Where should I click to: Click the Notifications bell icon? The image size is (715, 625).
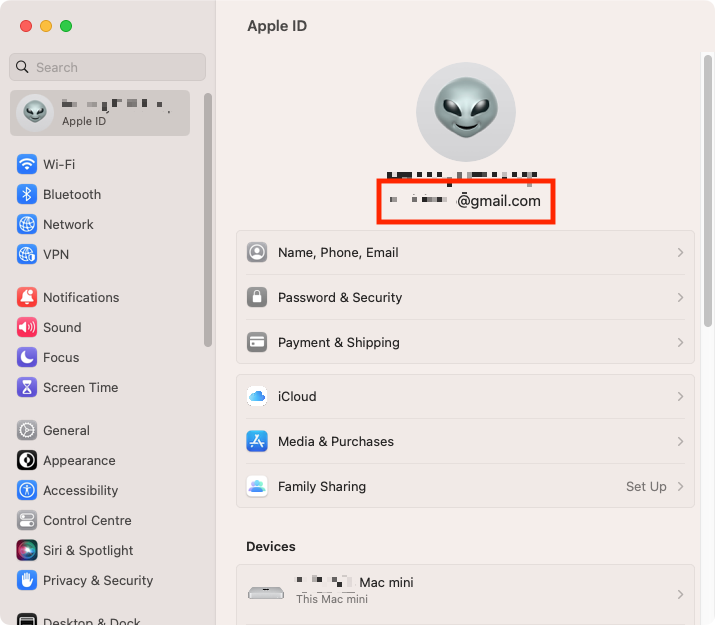(x=27, y=297)
